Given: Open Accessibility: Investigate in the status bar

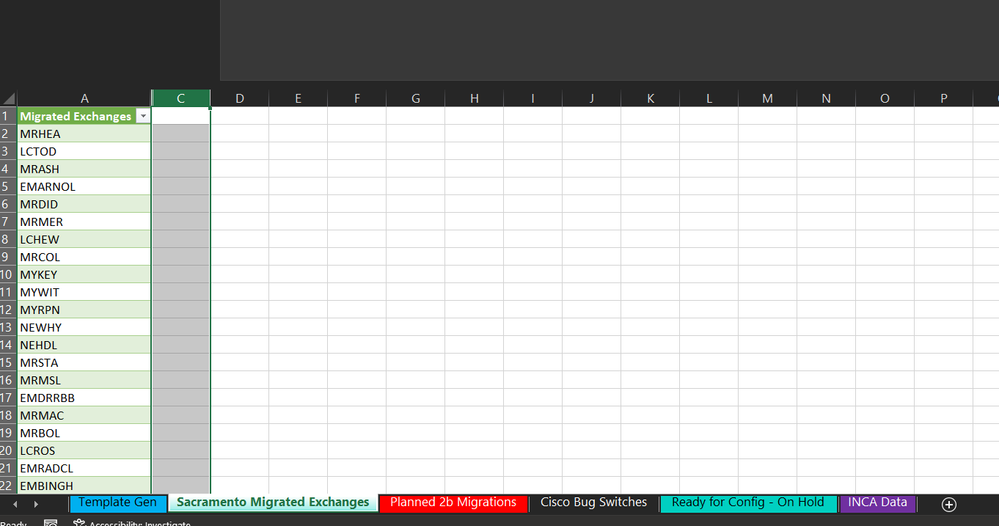Looking at the screenshot, I should pos(132,523).
